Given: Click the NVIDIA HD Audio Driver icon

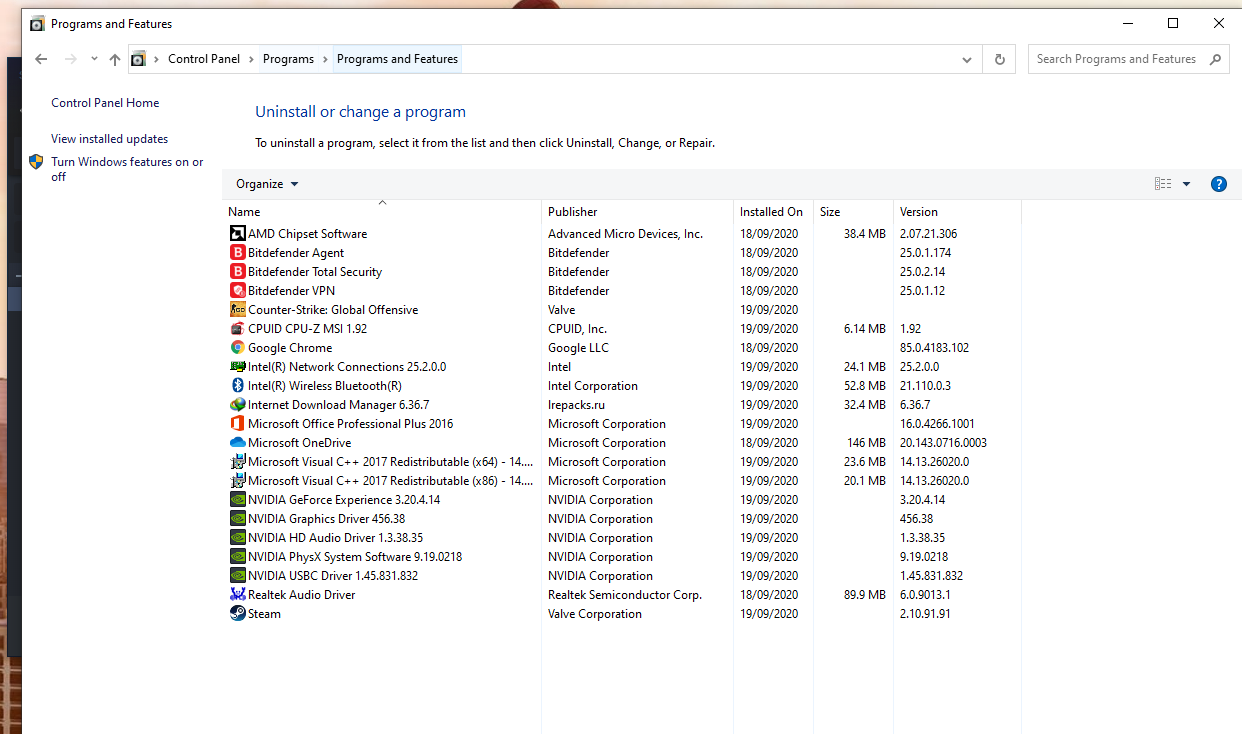Looking at the screenshot, I should pos(238,538).
